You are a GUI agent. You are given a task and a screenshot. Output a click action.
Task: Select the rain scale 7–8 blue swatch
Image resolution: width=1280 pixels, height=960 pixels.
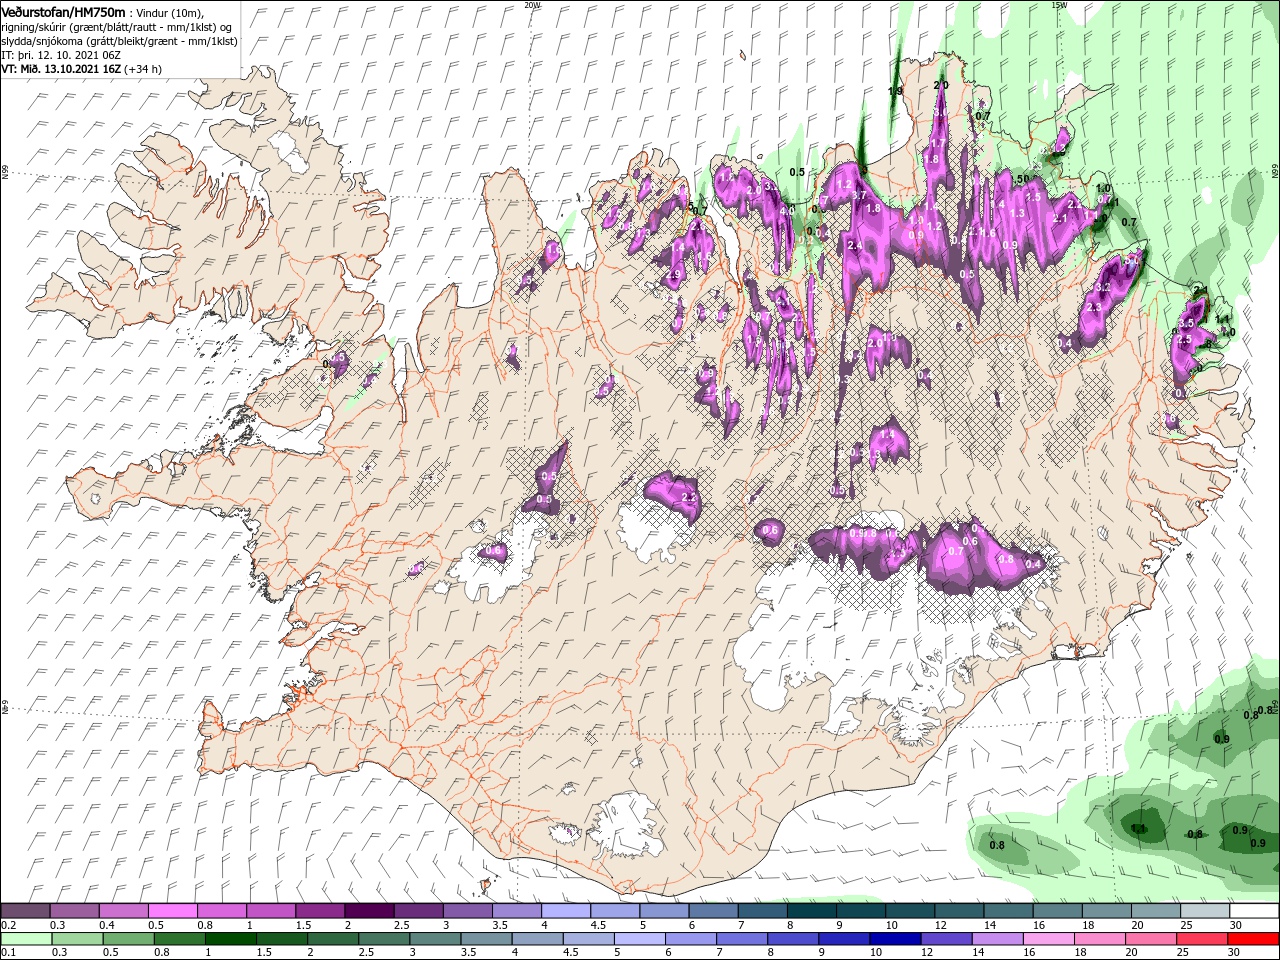click(743, 939)
